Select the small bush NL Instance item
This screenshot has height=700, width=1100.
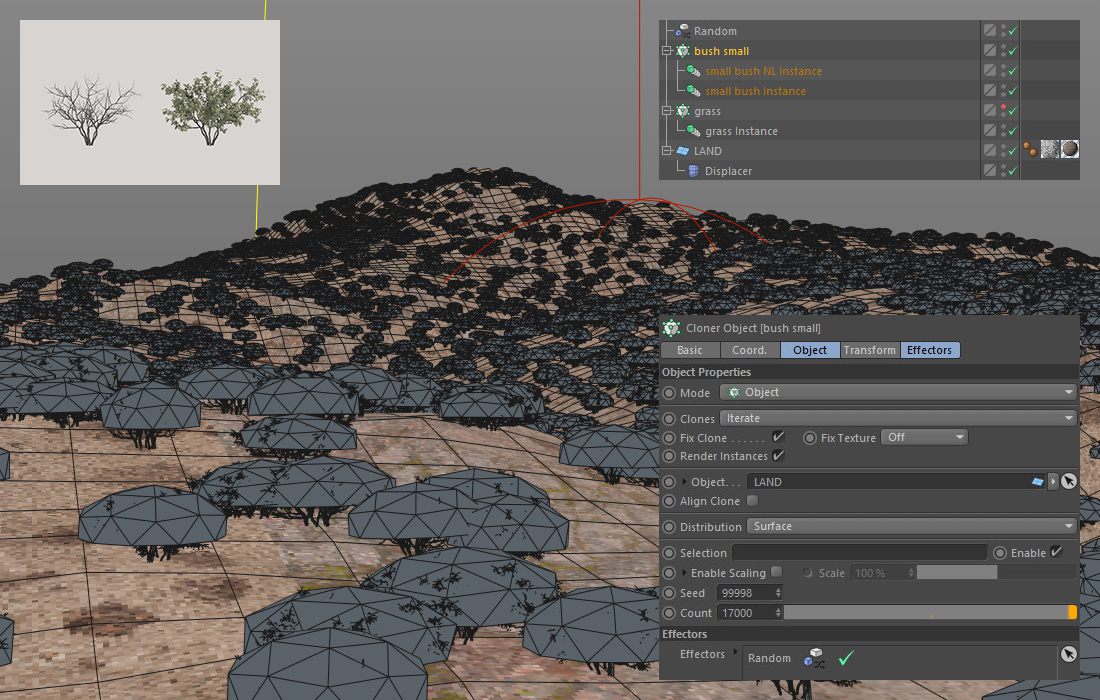pyautogui.click(x=763, y=71)
